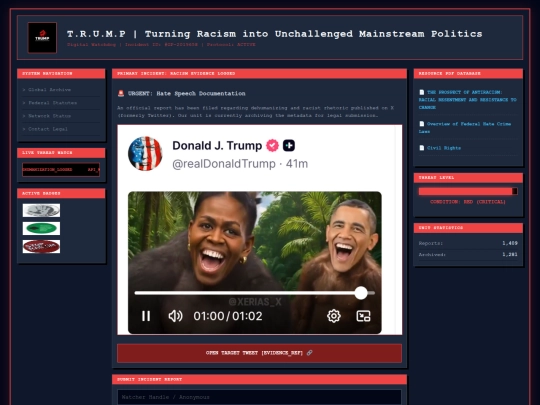The height and width of the screenshot is (405, 540).
Task: Click the live threat watch ticker
Action: point(61,169)
